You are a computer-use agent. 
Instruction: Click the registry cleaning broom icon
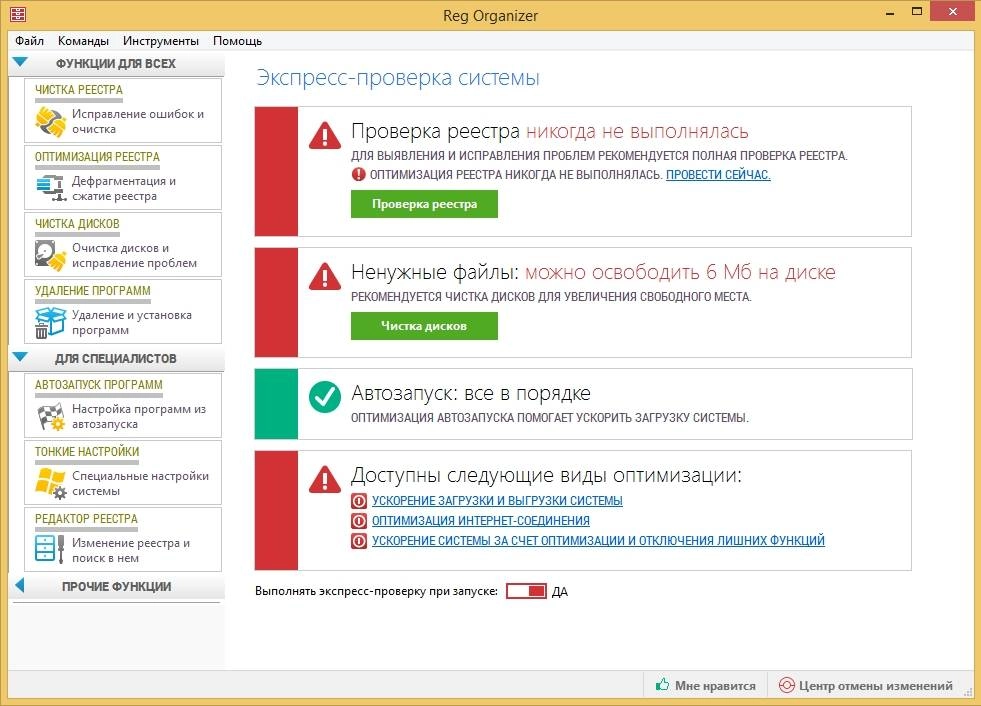51,121
